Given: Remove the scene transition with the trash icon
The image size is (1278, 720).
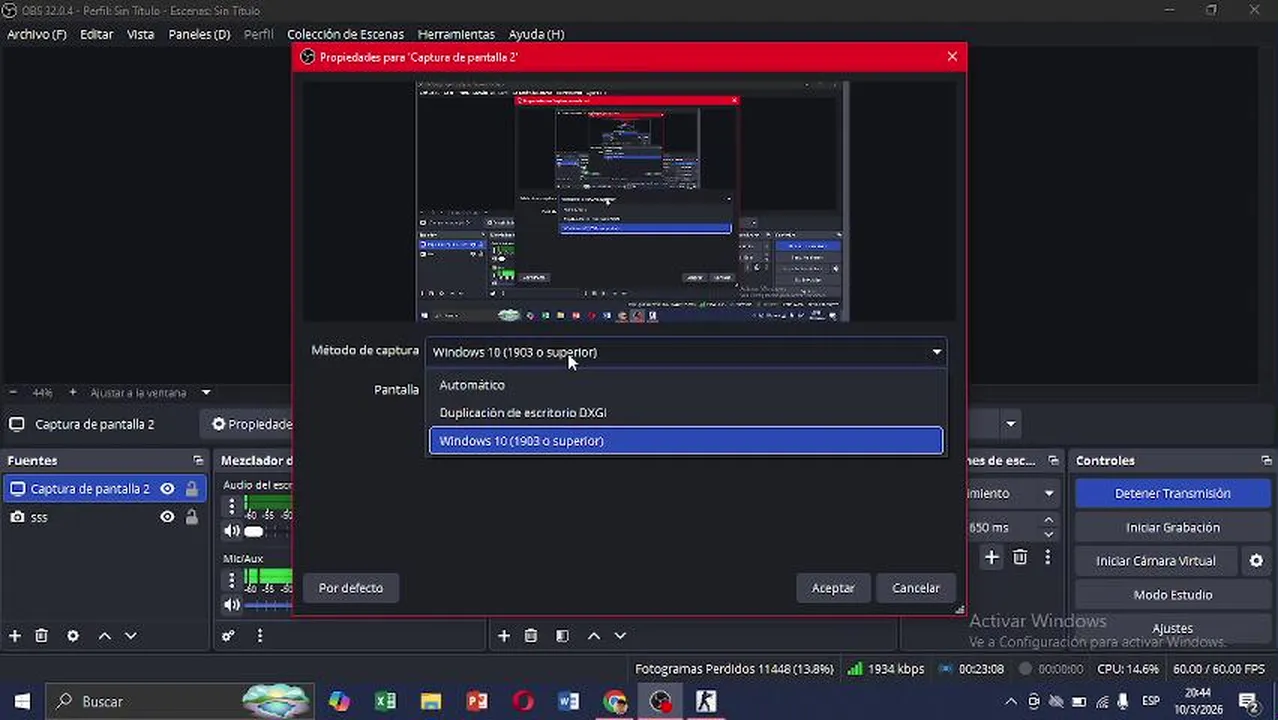Looking at the screenshot, I should click(x=1020, y=557).
